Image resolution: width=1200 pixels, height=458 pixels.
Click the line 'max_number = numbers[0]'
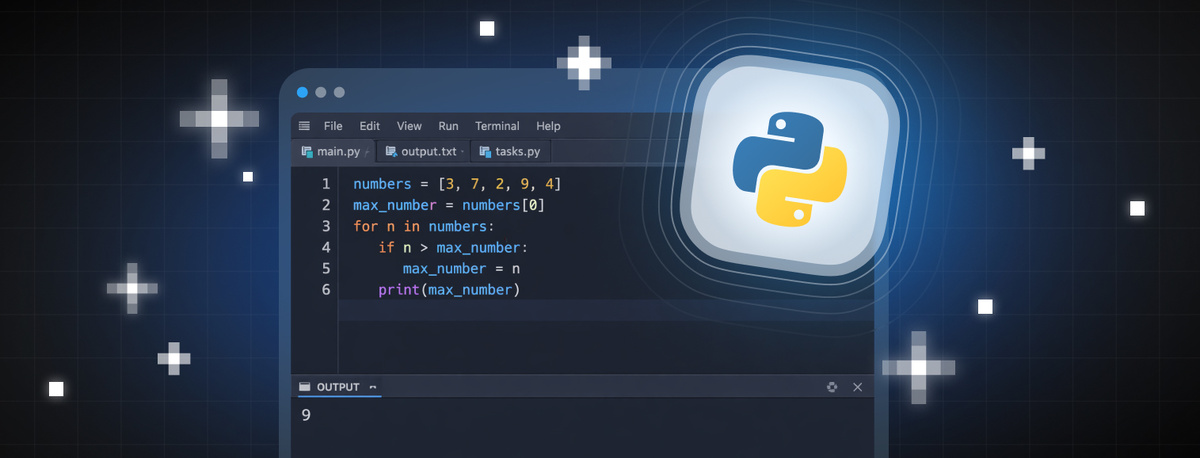pyautogui.click(x=449, y=205)
